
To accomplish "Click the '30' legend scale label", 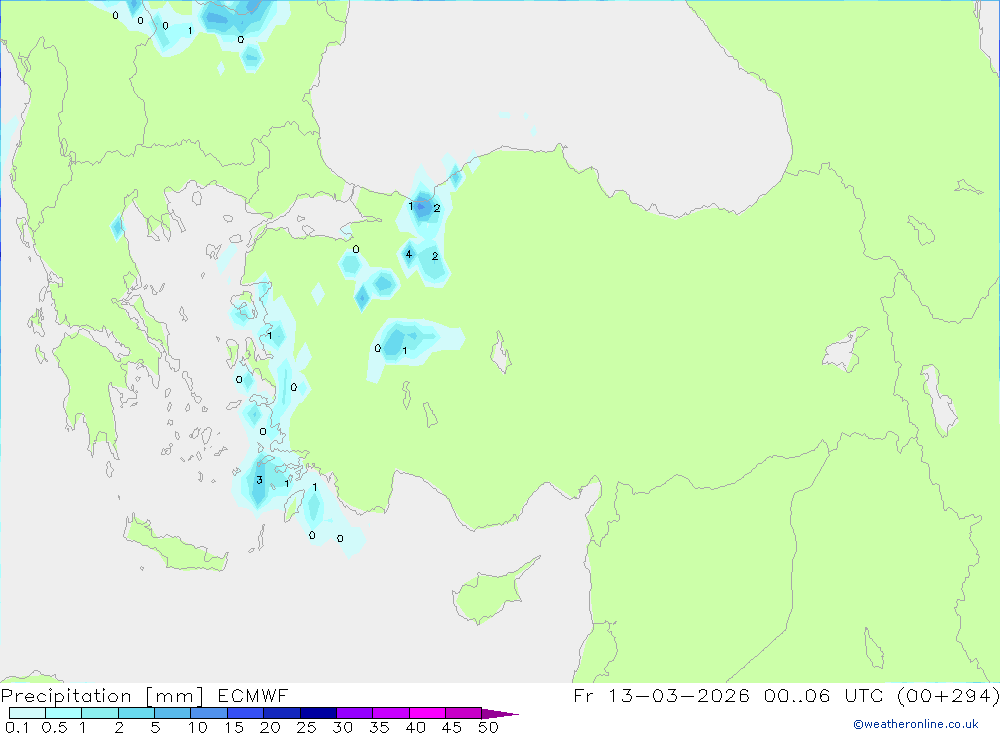I will (x=342, y=727).
